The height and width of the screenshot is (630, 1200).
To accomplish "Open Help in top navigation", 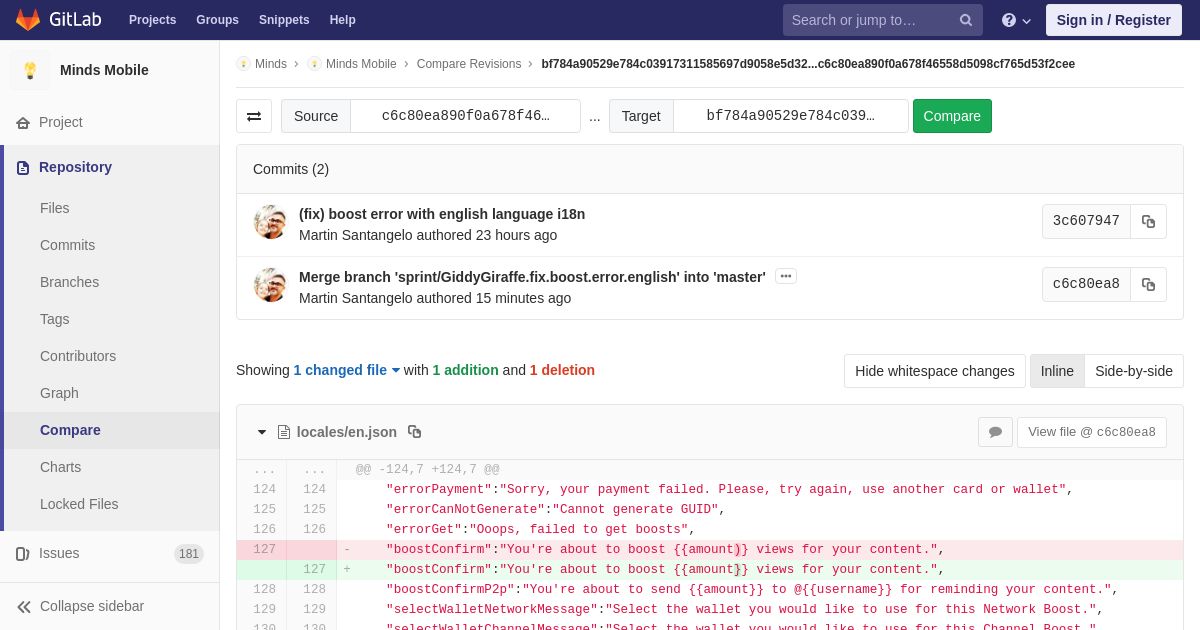I will pyautogui.click(x=343, y=20).
